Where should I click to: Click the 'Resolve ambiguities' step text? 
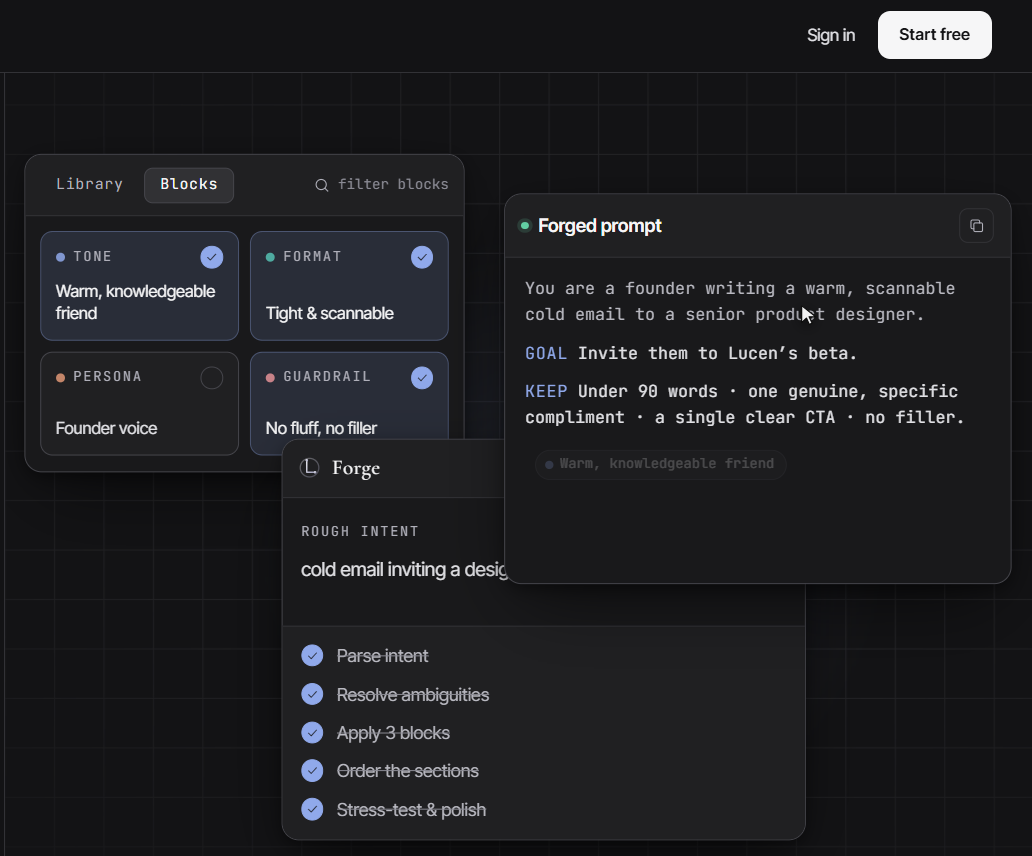tap(413, 695)
